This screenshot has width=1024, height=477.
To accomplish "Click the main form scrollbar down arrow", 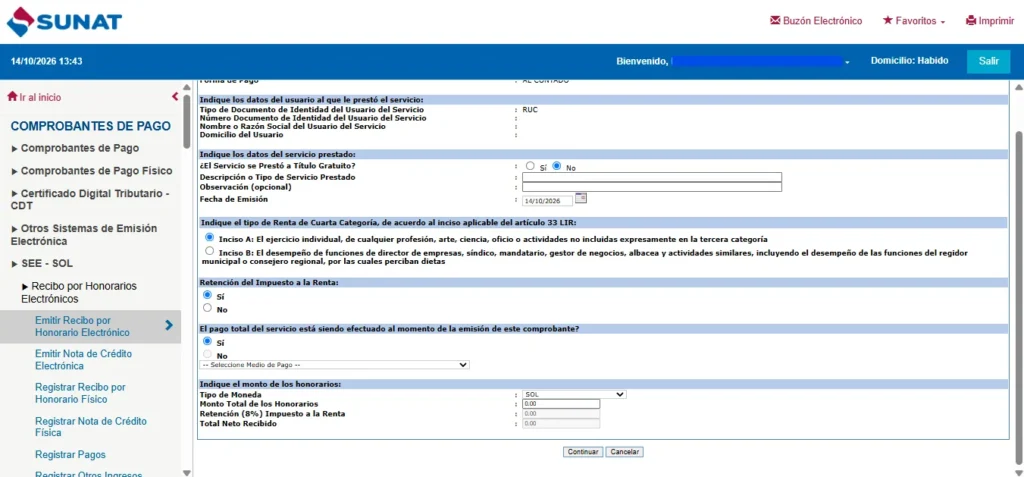I will coord(1017,472).
